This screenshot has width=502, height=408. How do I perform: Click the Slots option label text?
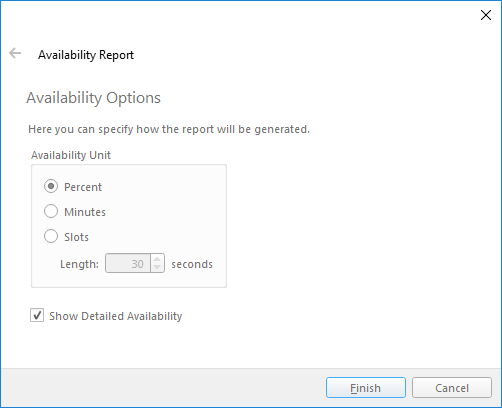(77, 237)
